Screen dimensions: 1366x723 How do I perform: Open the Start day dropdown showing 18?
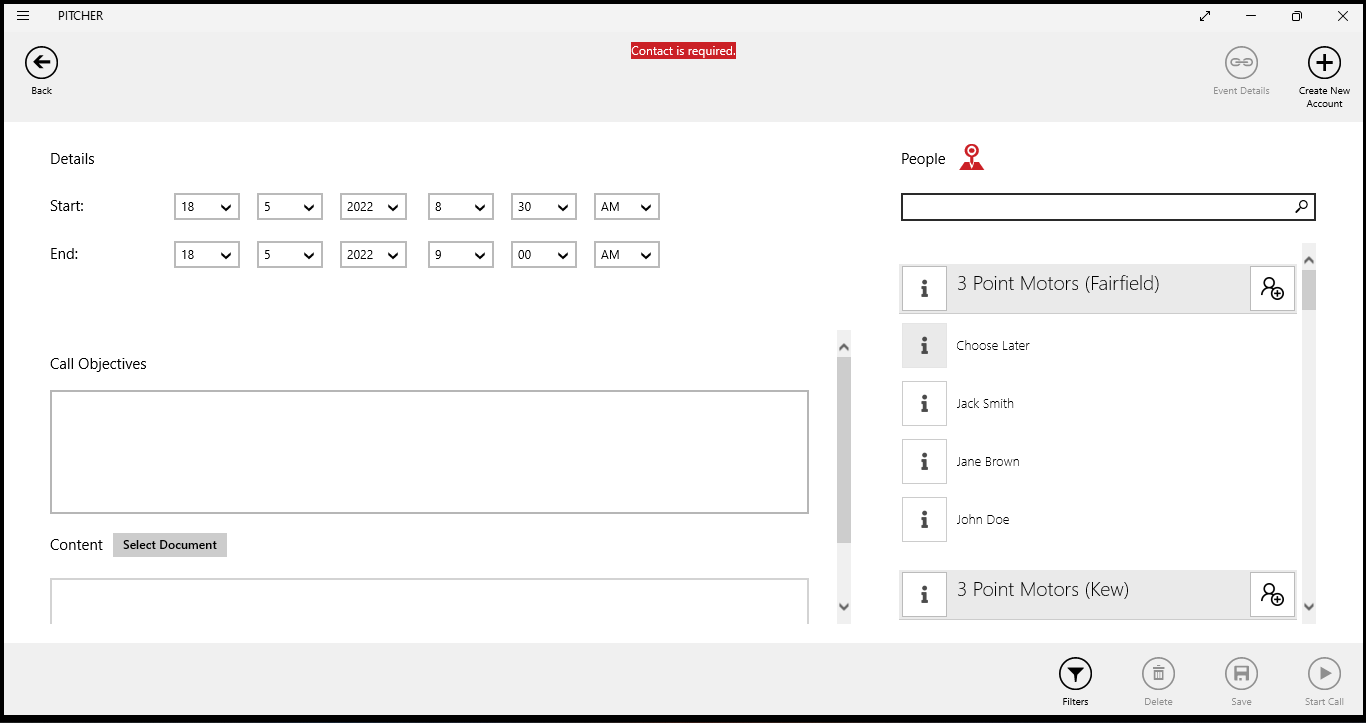tap(206, 206)
